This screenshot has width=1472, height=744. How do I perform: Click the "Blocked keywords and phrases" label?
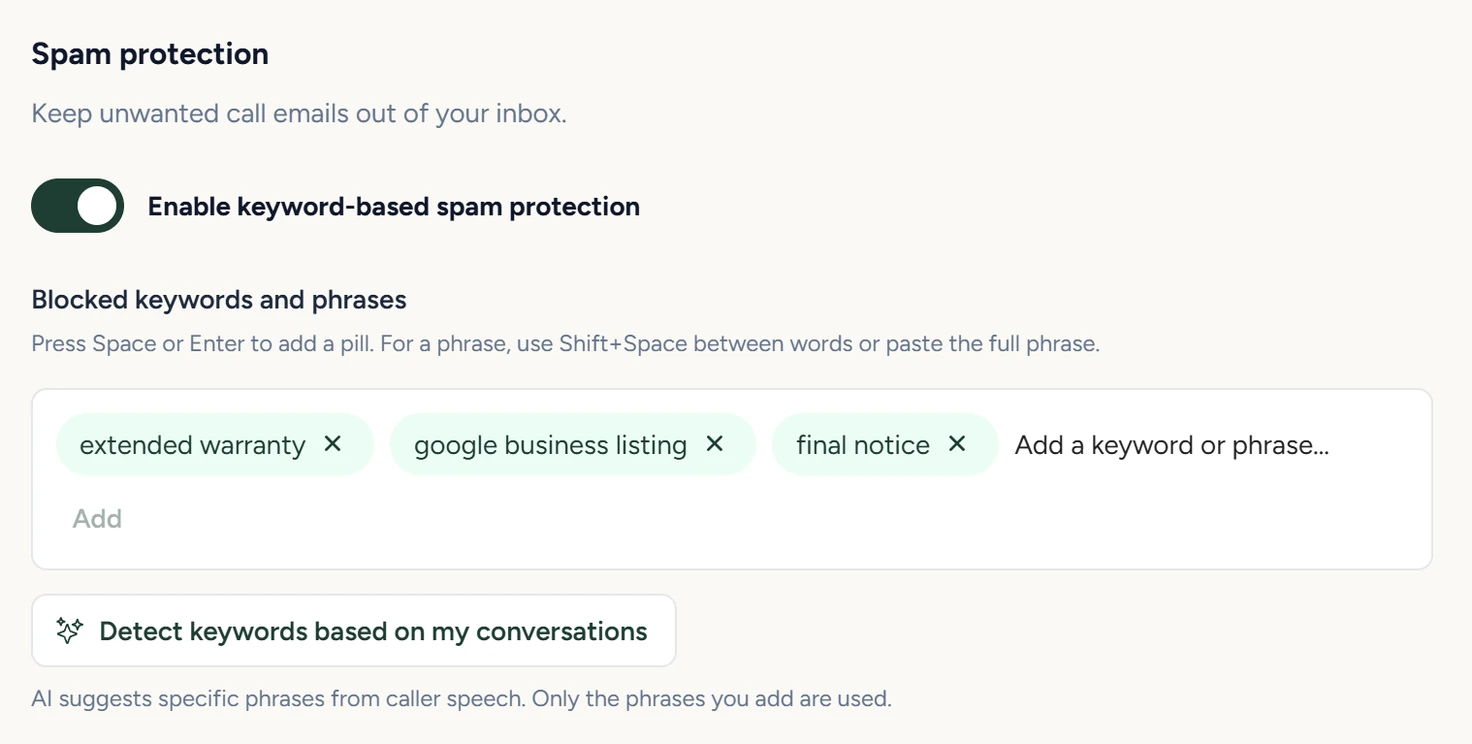[219, 300]
